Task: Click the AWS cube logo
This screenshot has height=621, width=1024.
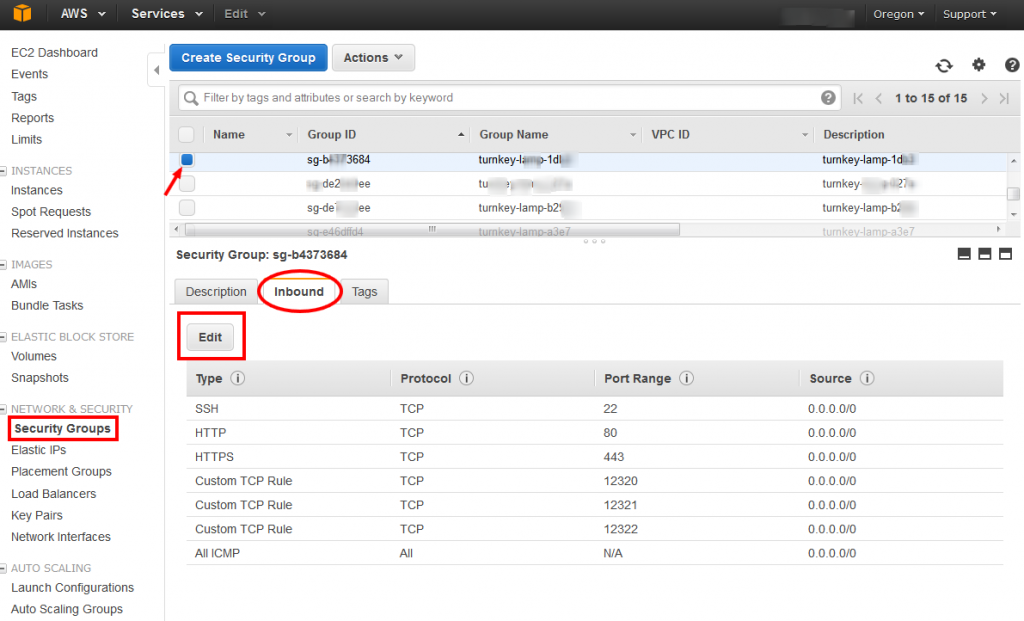Action: coord(21,13)
